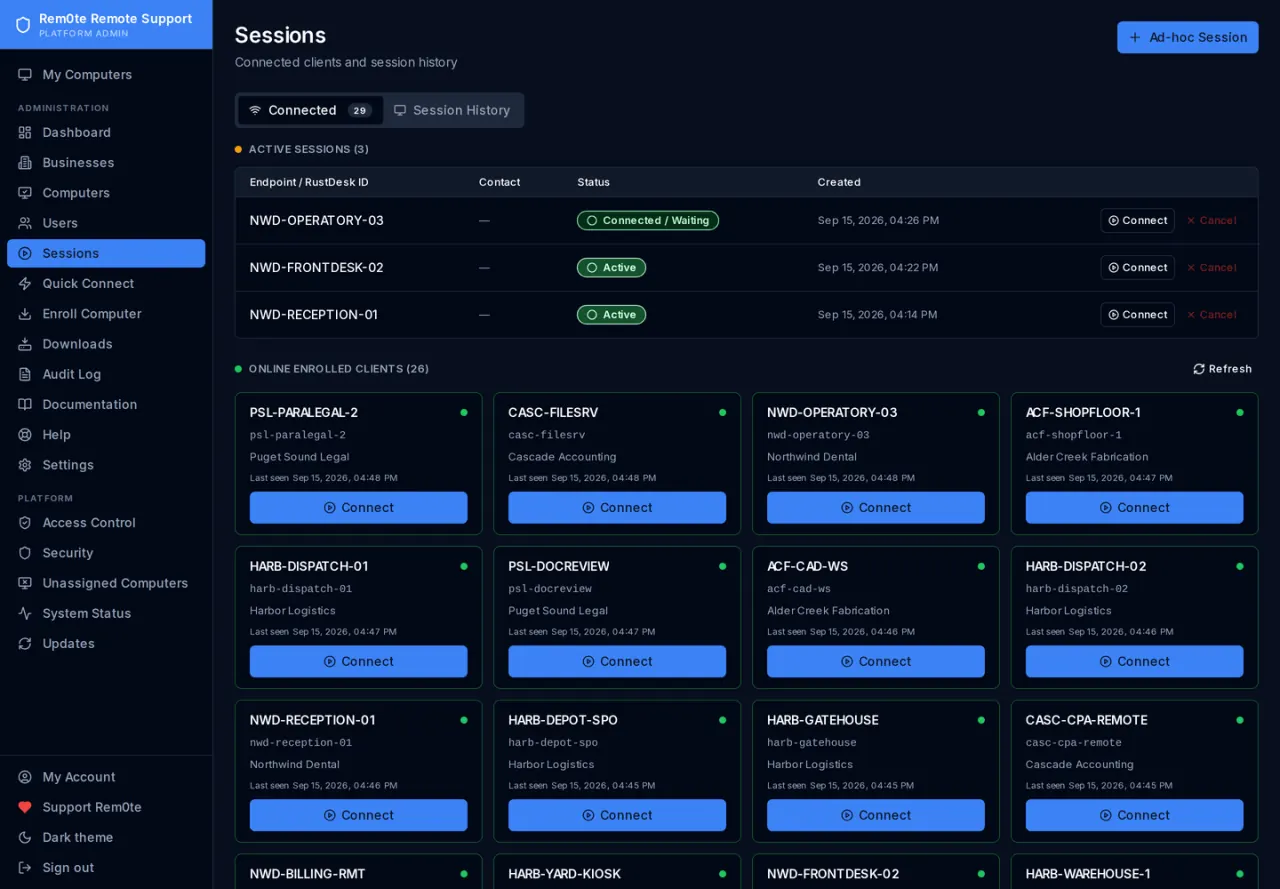This screenshot has height=889, width=1280.
Task: Connect to the ACF-CAD-WS client
Action: tap(876, 661)
